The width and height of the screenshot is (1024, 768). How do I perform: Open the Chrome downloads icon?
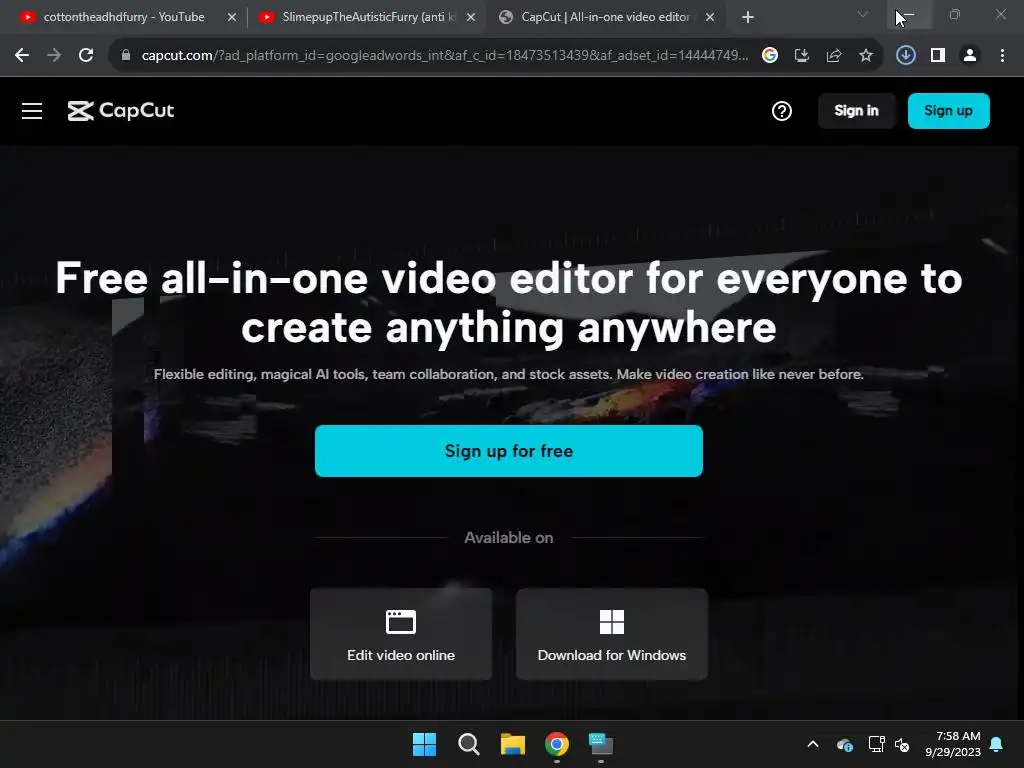click(906, 56)
